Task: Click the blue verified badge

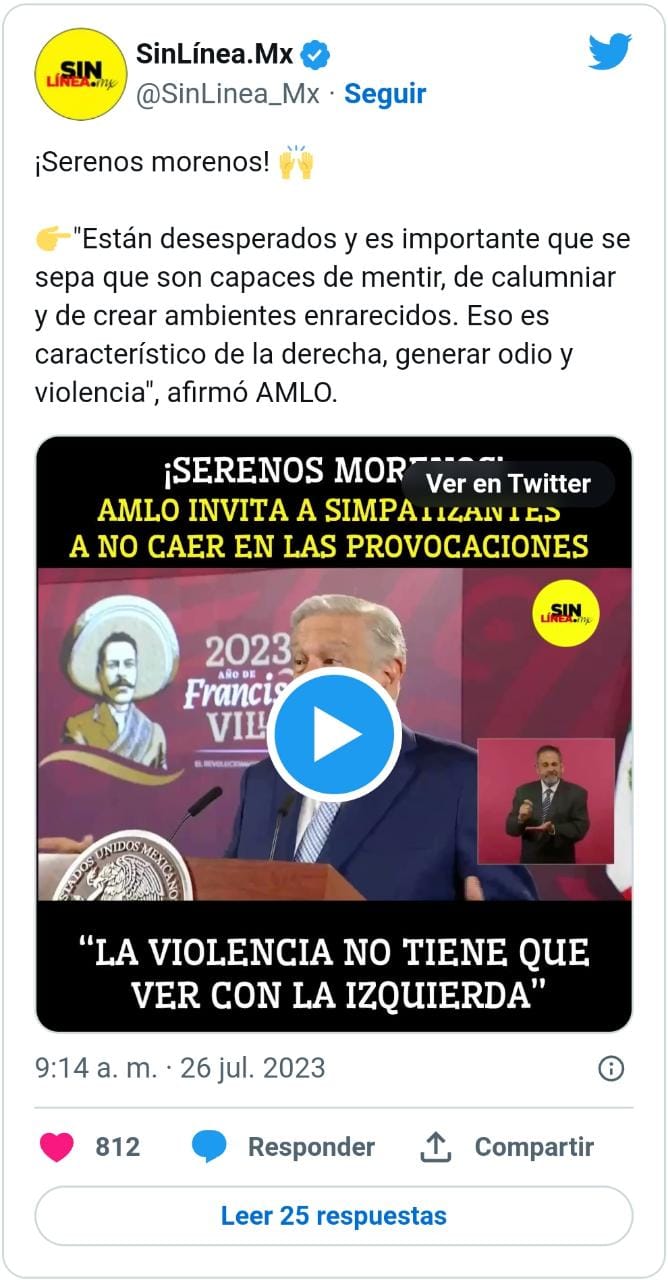Action: coord(316,56)
